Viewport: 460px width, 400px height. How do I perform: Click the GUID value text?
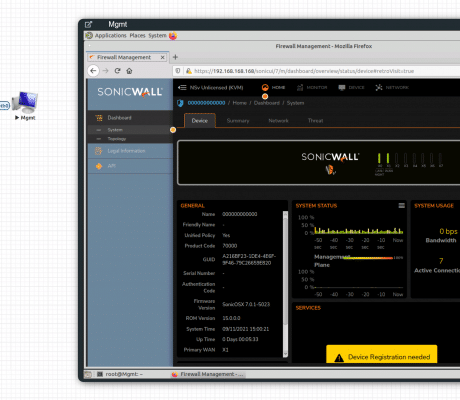tap(249, 260)
